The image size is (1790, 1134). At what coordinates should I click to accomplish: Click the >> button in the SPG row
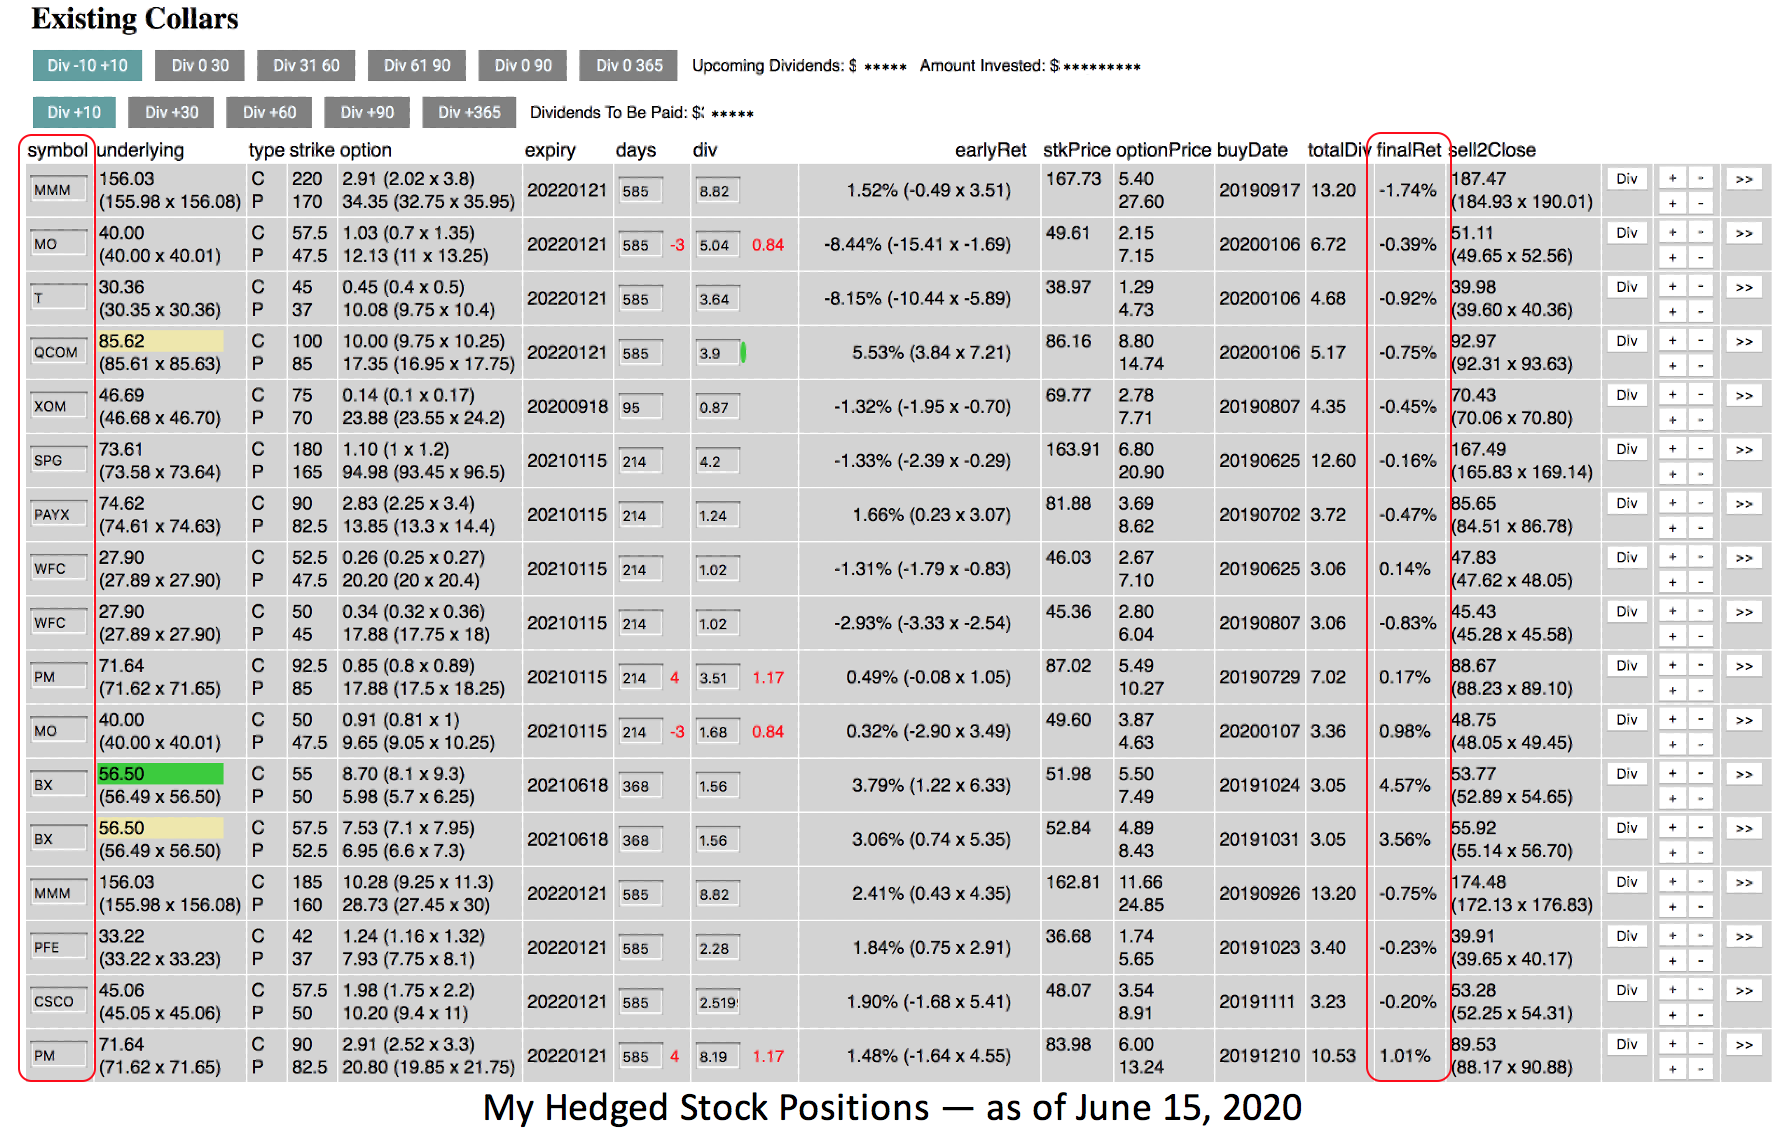click(1744, 449)
